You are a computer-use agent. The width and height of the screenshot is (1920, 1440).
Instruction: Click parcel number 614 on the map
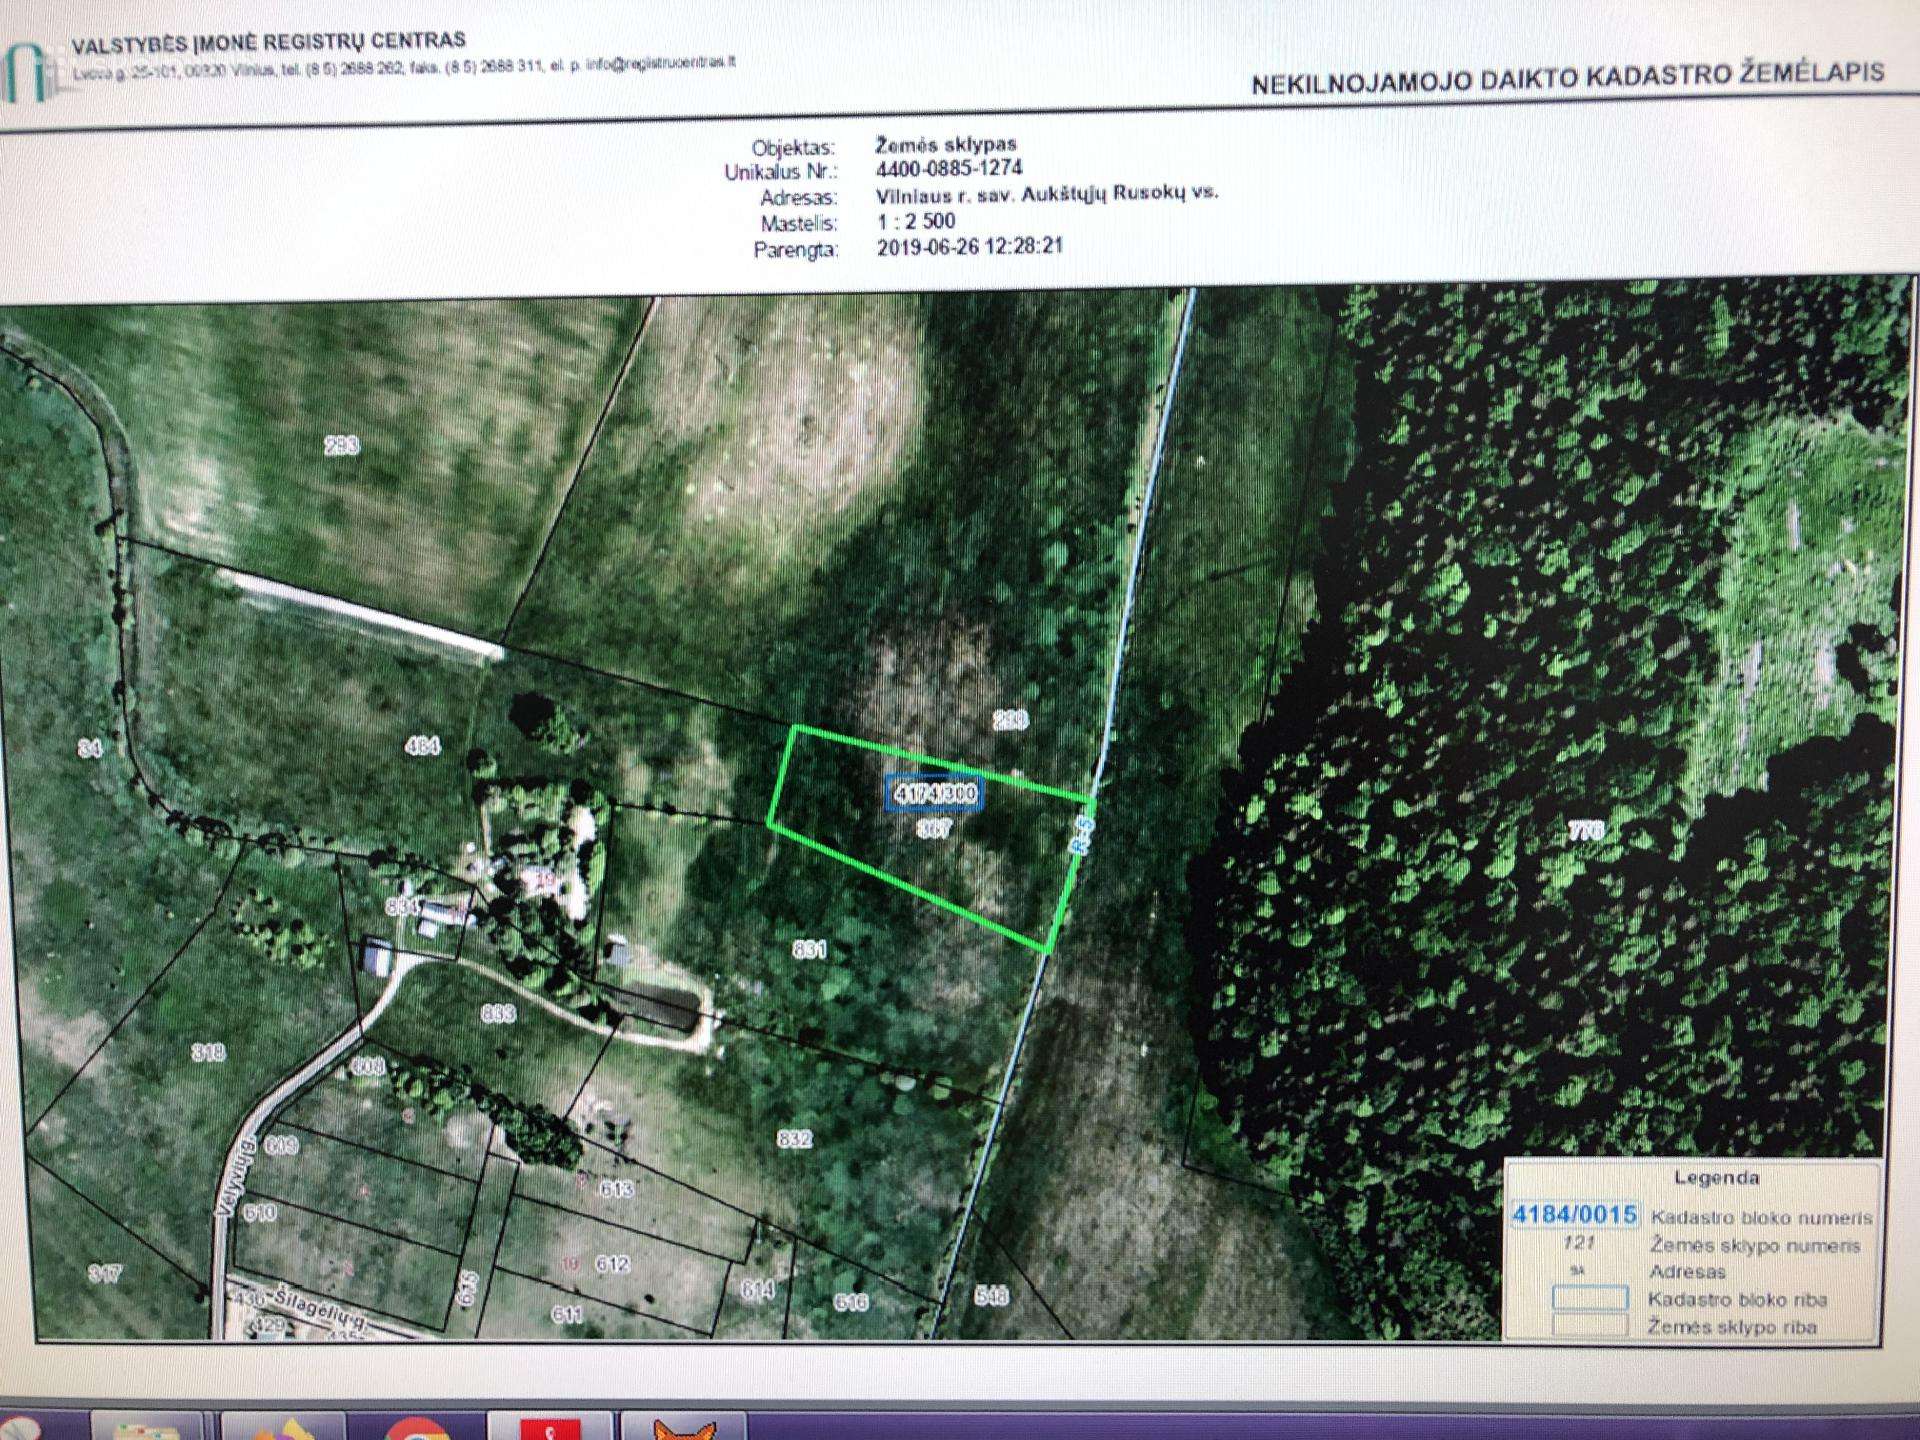pyautogui.click(x=757, y=1290)
